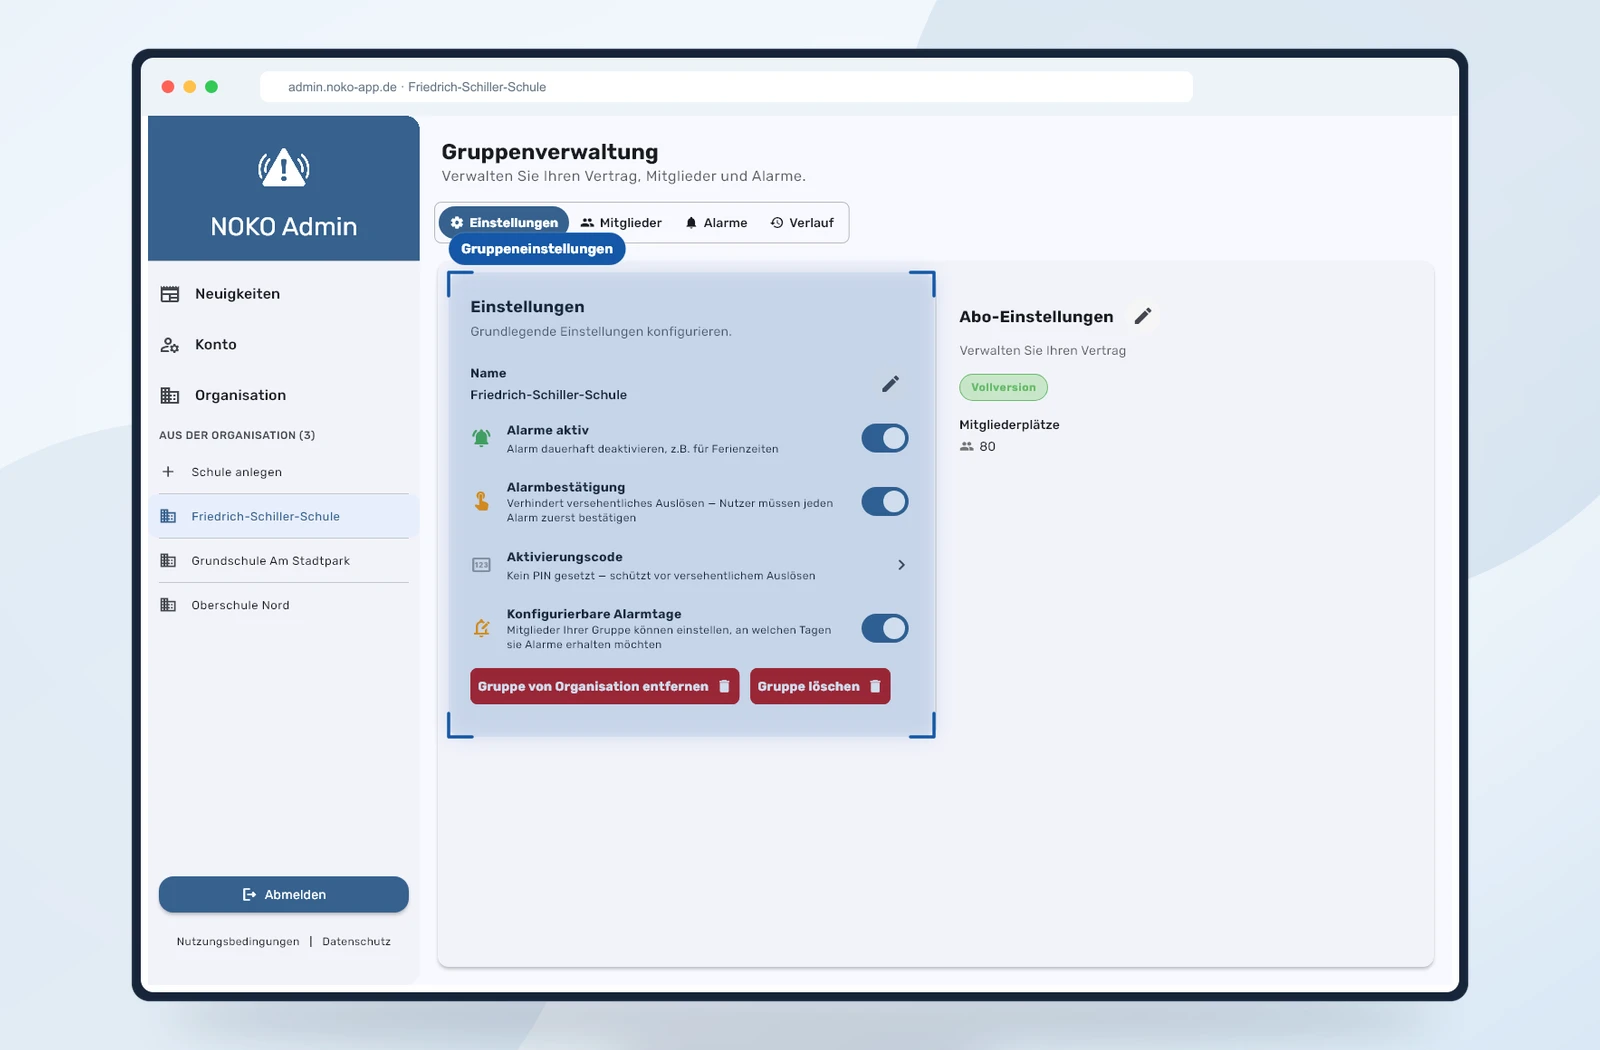Image resolution: width=1600 pixels, height=1050 pixels.
Task: Click the Gruppenverwaltung page heading
Action: point(550,152)
